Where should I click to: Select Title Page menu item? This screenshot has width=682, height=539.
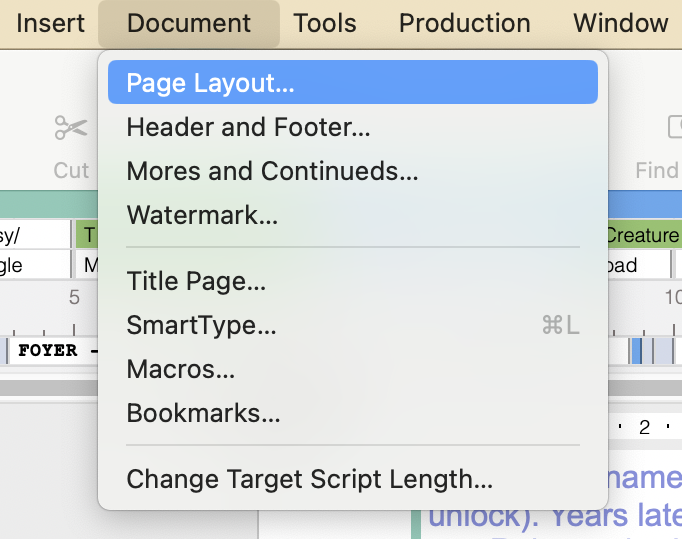pyautogui.click(x=196, y=282)
